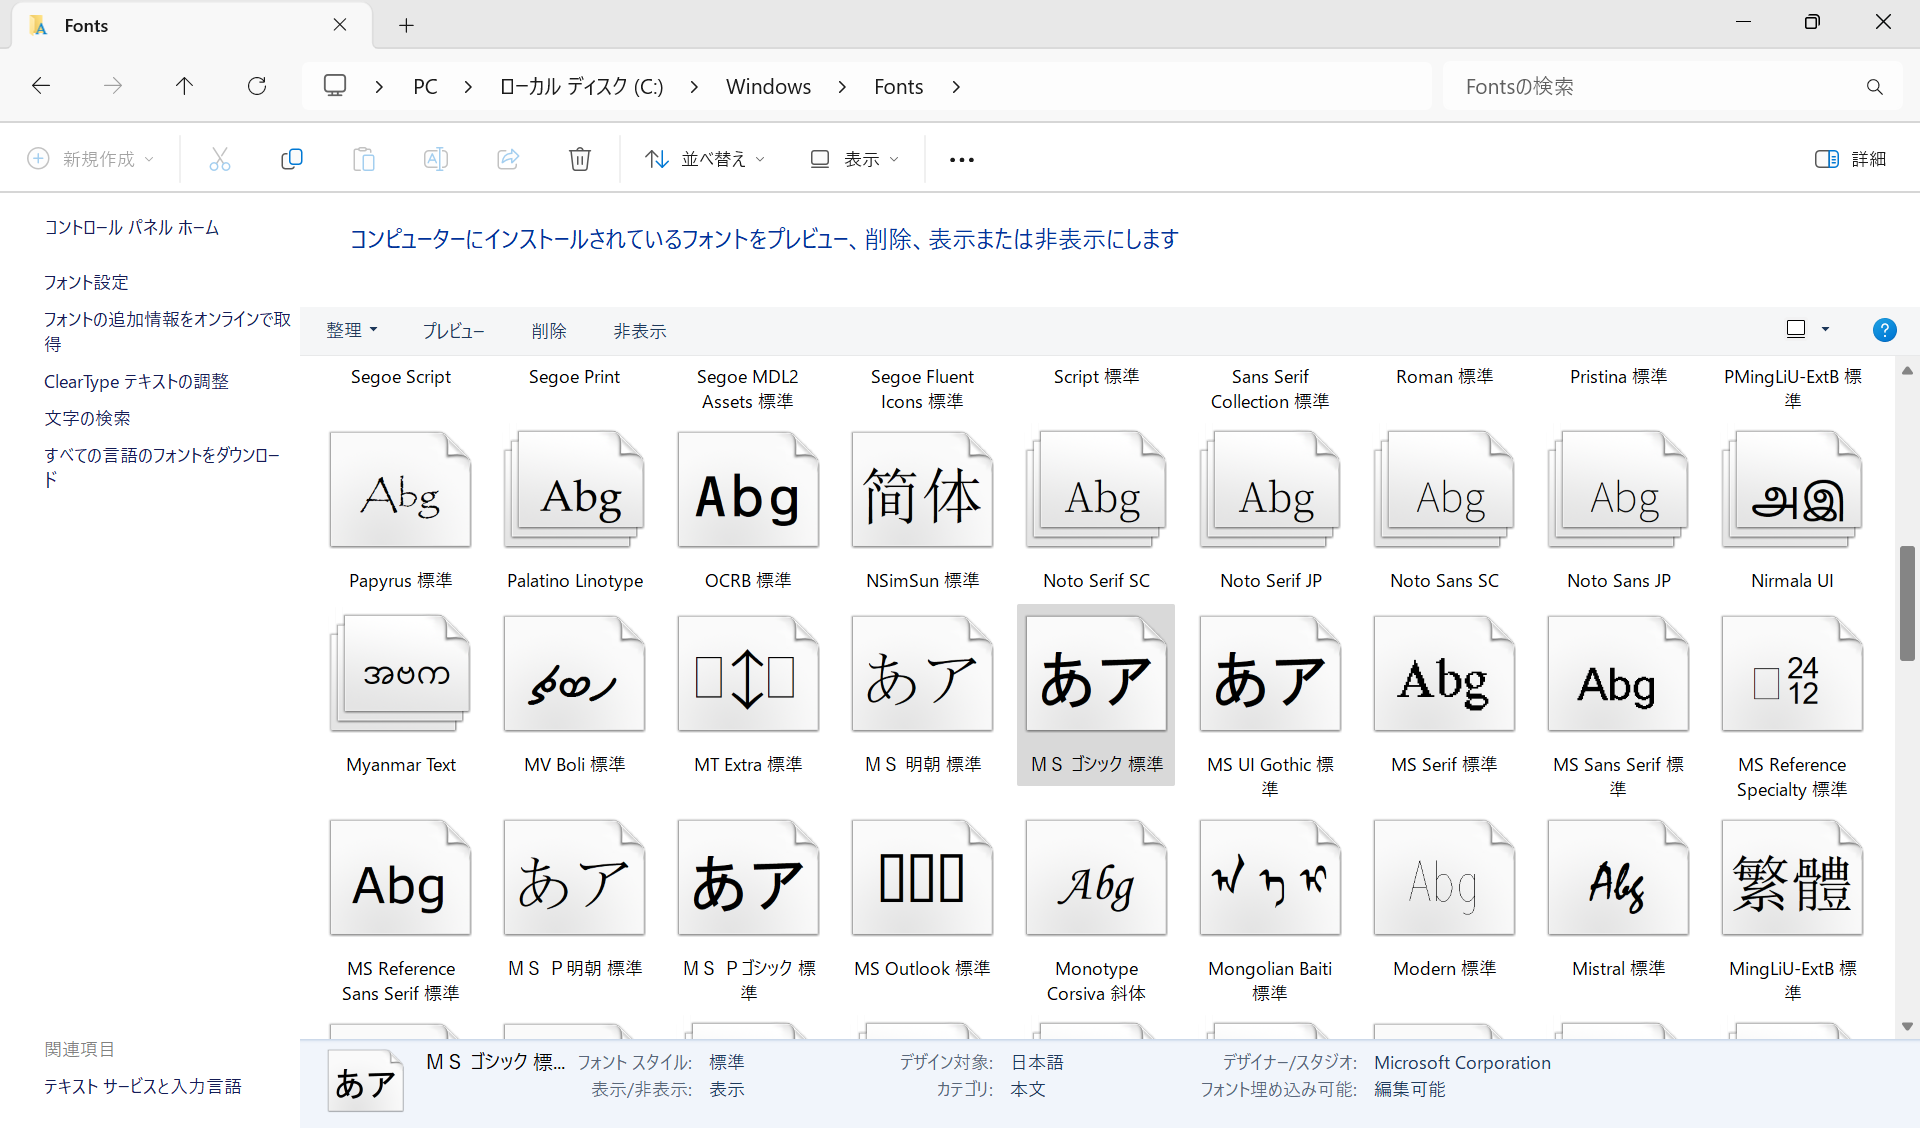1920x1128 pixels.
Task: Open フォント設定 link in sidebar
Action: 86,282
